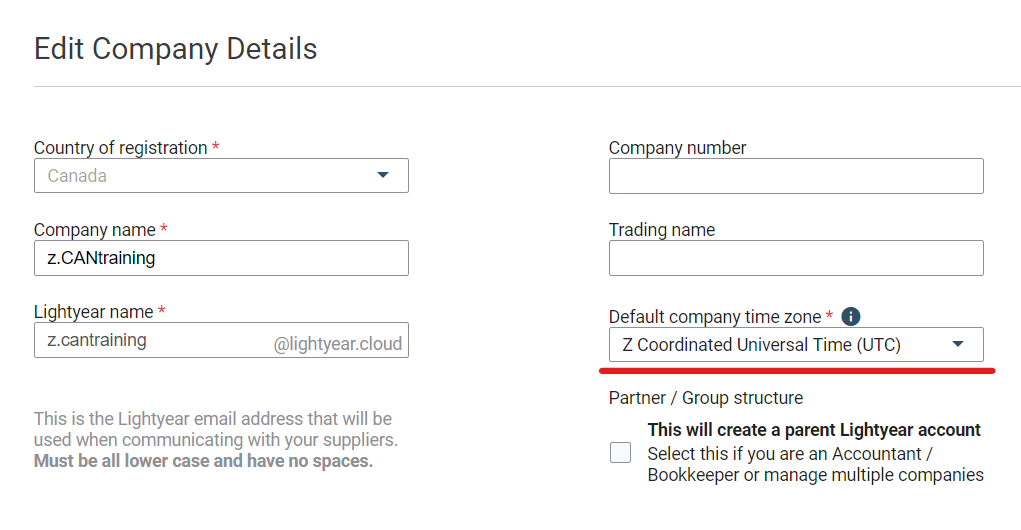Tick the parent Lightyear account checkbox
The image size is (1021, 530).
coord(620,452)
